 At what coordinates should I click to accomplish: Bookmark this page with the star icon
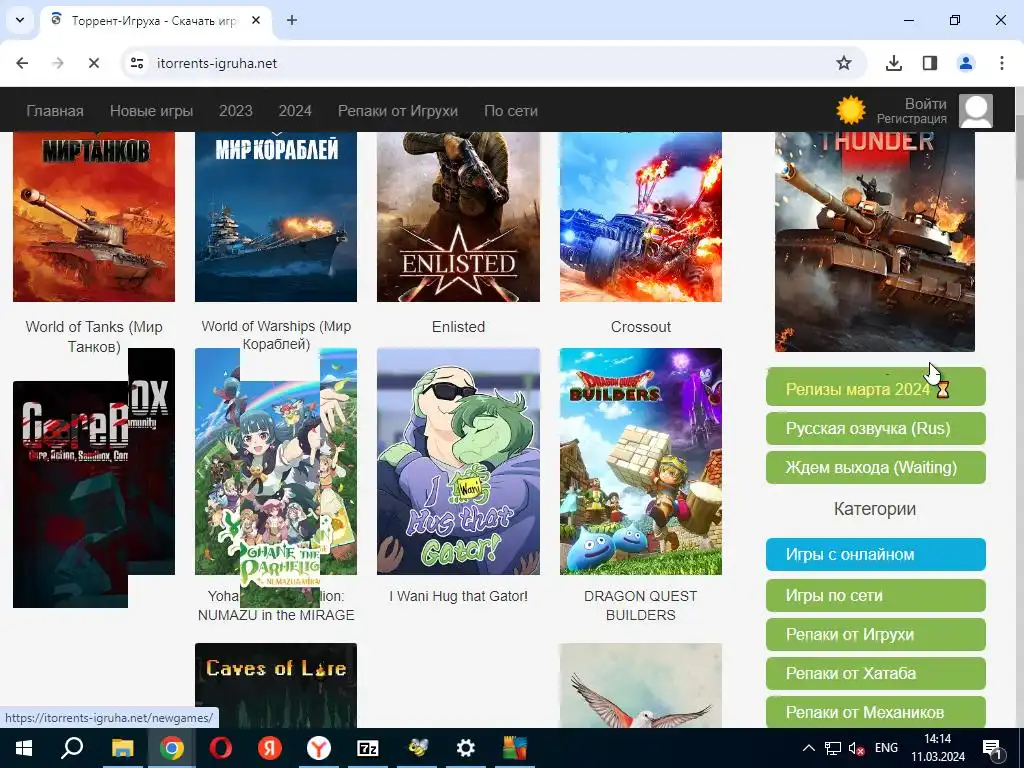pos(844,63)
